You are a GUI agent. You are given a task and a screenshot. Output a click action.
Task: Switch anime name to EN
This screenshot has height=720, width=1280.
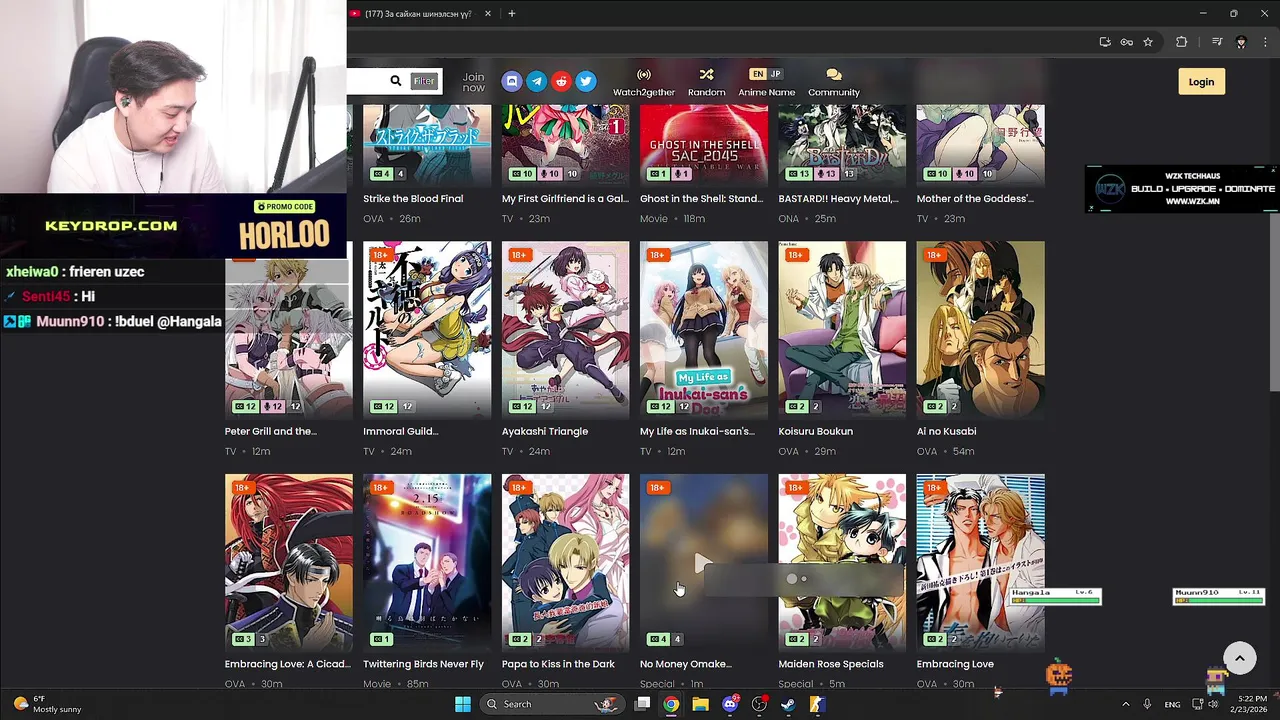pos(758,74)
